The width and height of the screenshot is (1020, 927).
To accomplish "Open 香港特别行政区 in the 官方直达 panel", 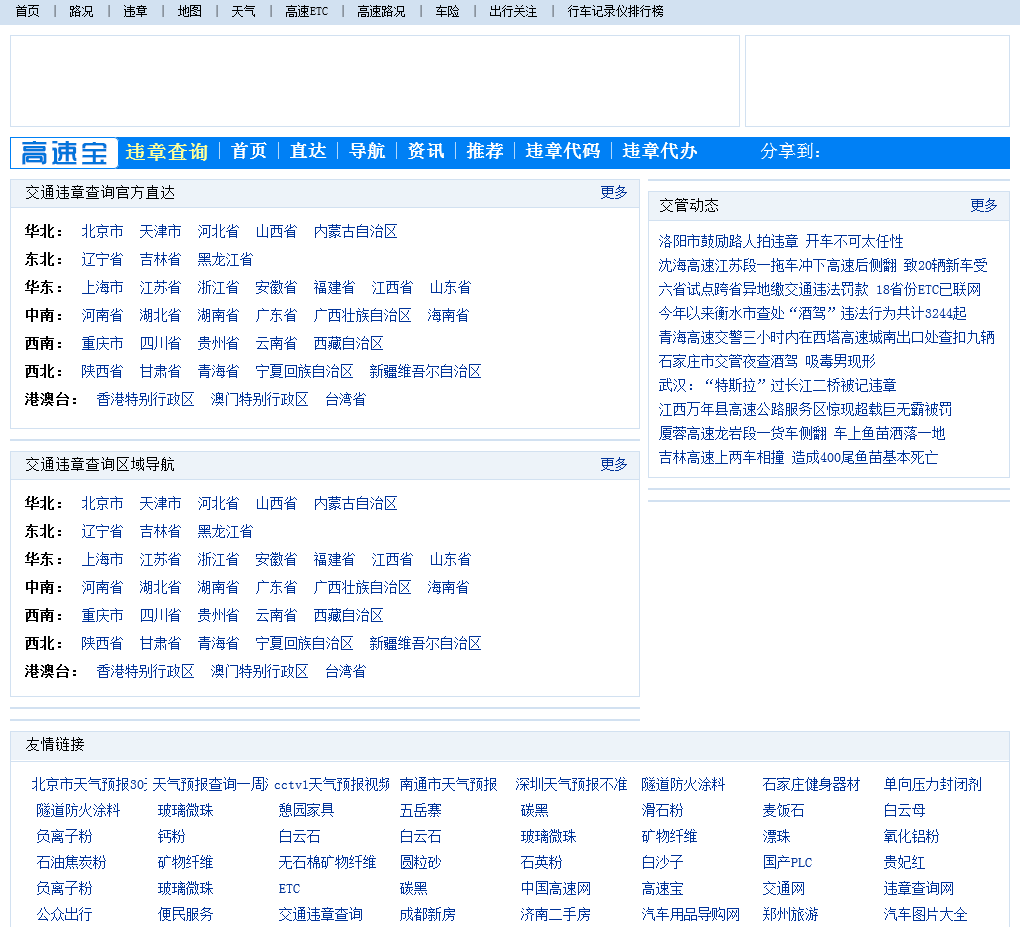I will (145, 399).
